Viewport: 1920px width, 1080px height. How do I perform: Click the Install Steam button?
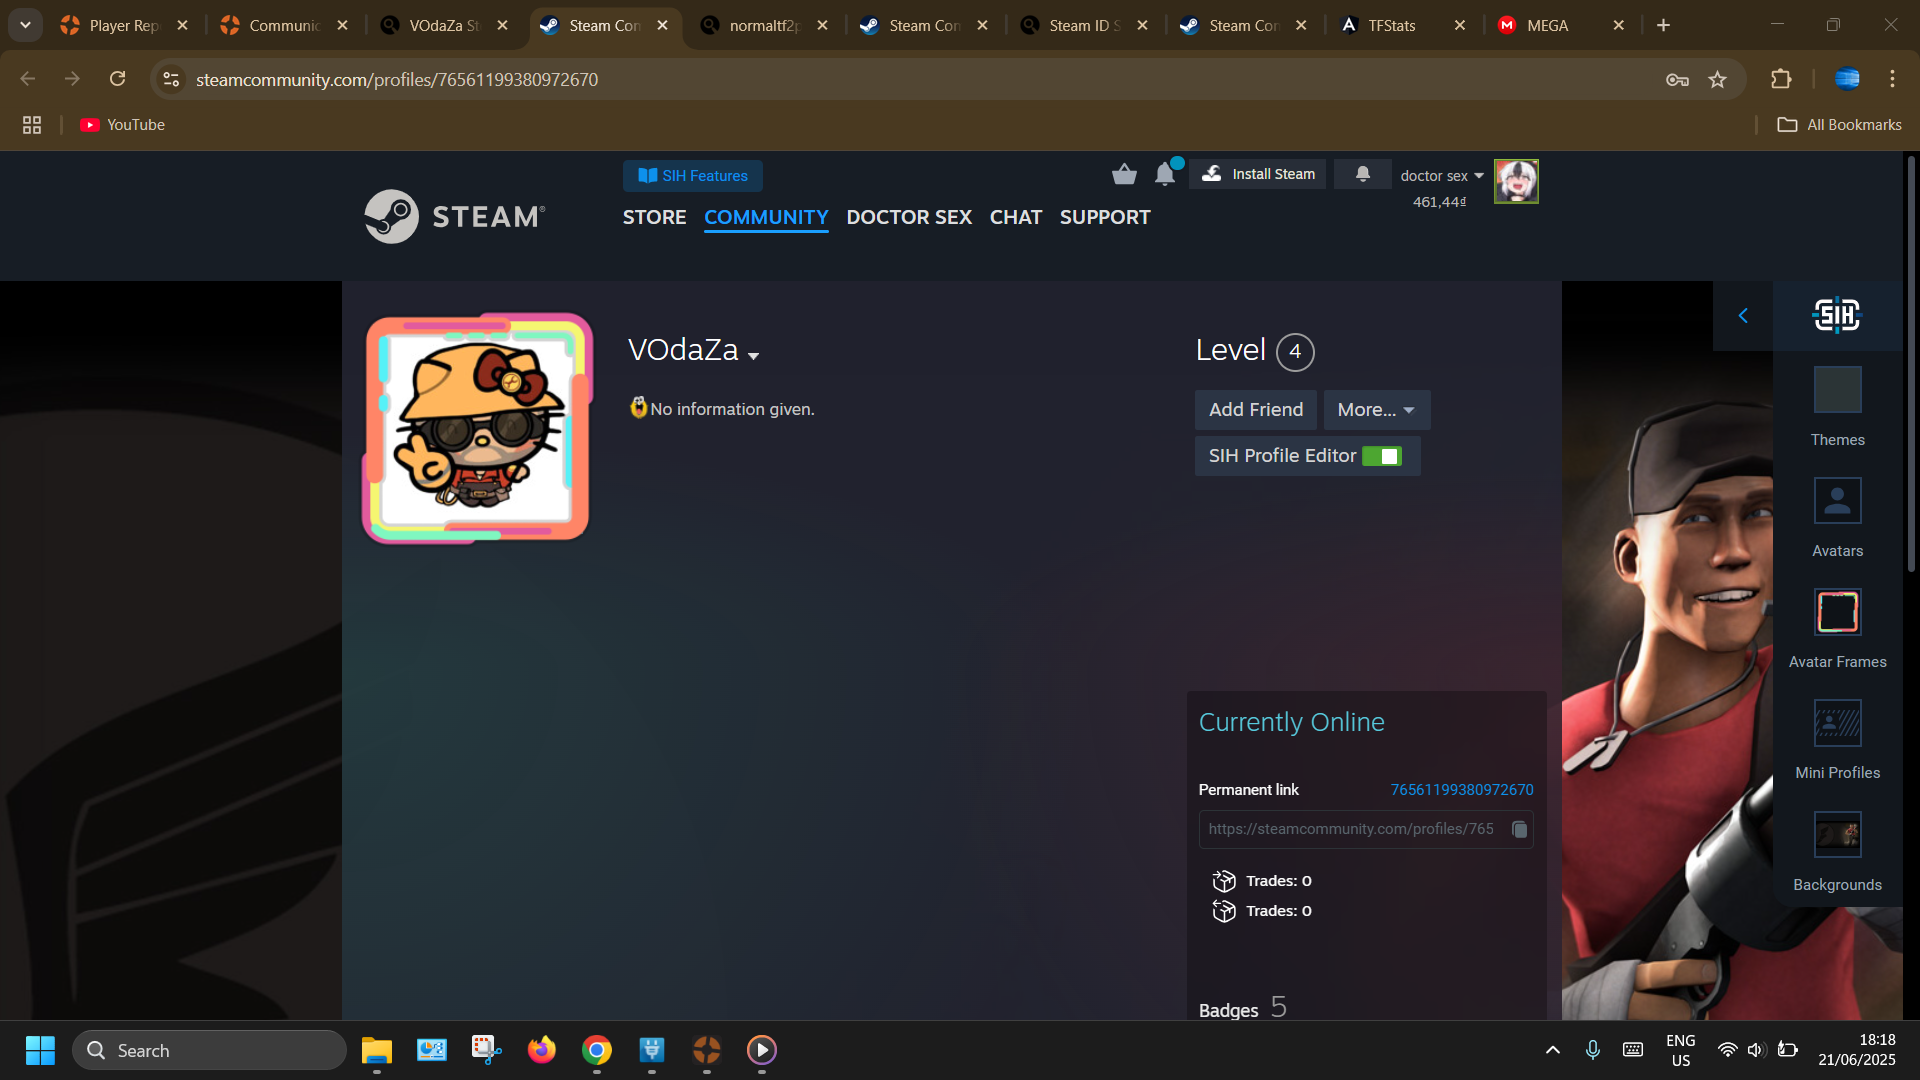pyautogui.click(x=1258, y=174)
